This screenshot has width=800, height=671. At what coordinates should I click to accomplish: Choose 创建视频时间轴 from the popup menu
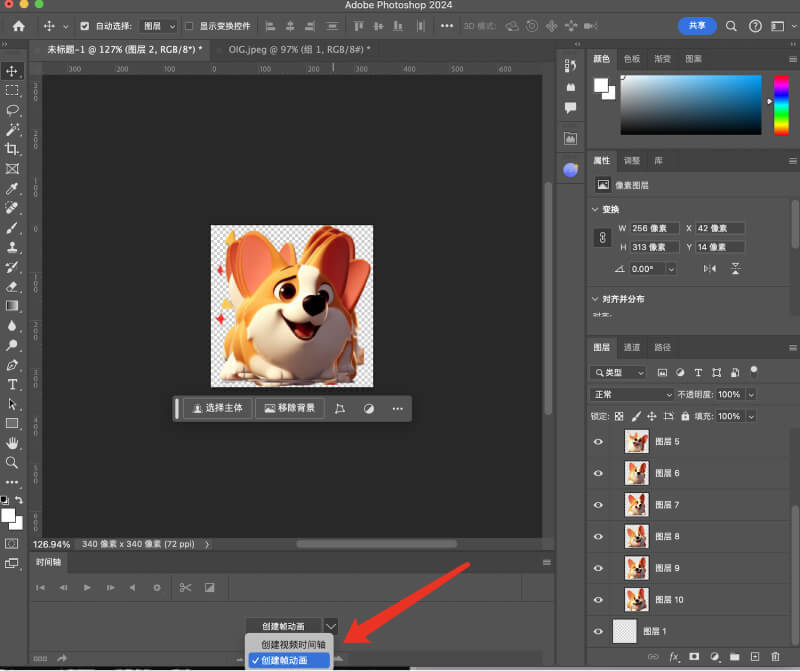tap(293, 644)
